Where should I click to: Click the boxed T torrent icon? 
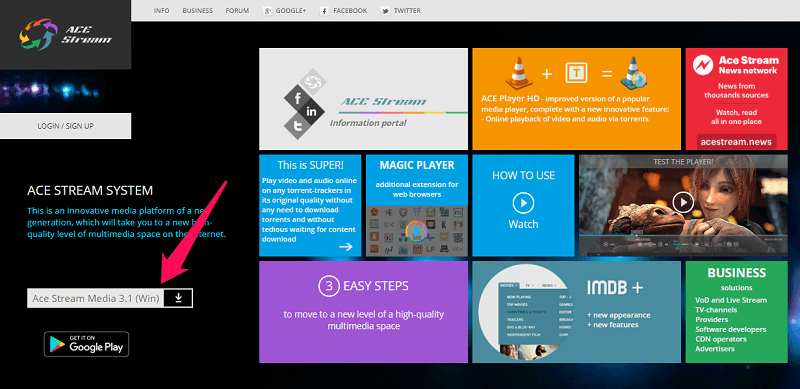[577, 74]
